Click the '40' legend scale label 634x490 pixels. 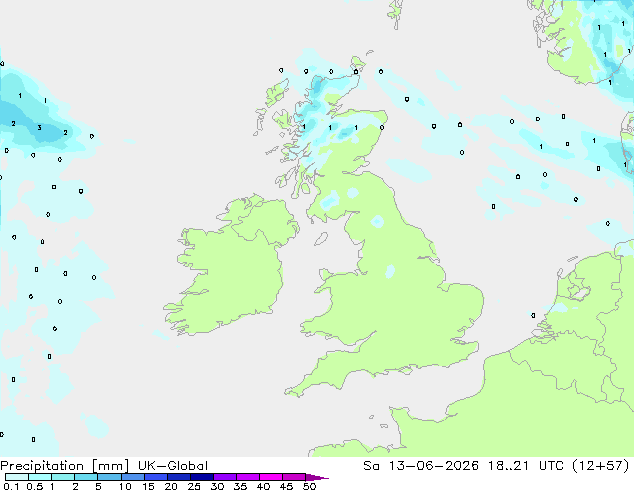coord(263,486)
